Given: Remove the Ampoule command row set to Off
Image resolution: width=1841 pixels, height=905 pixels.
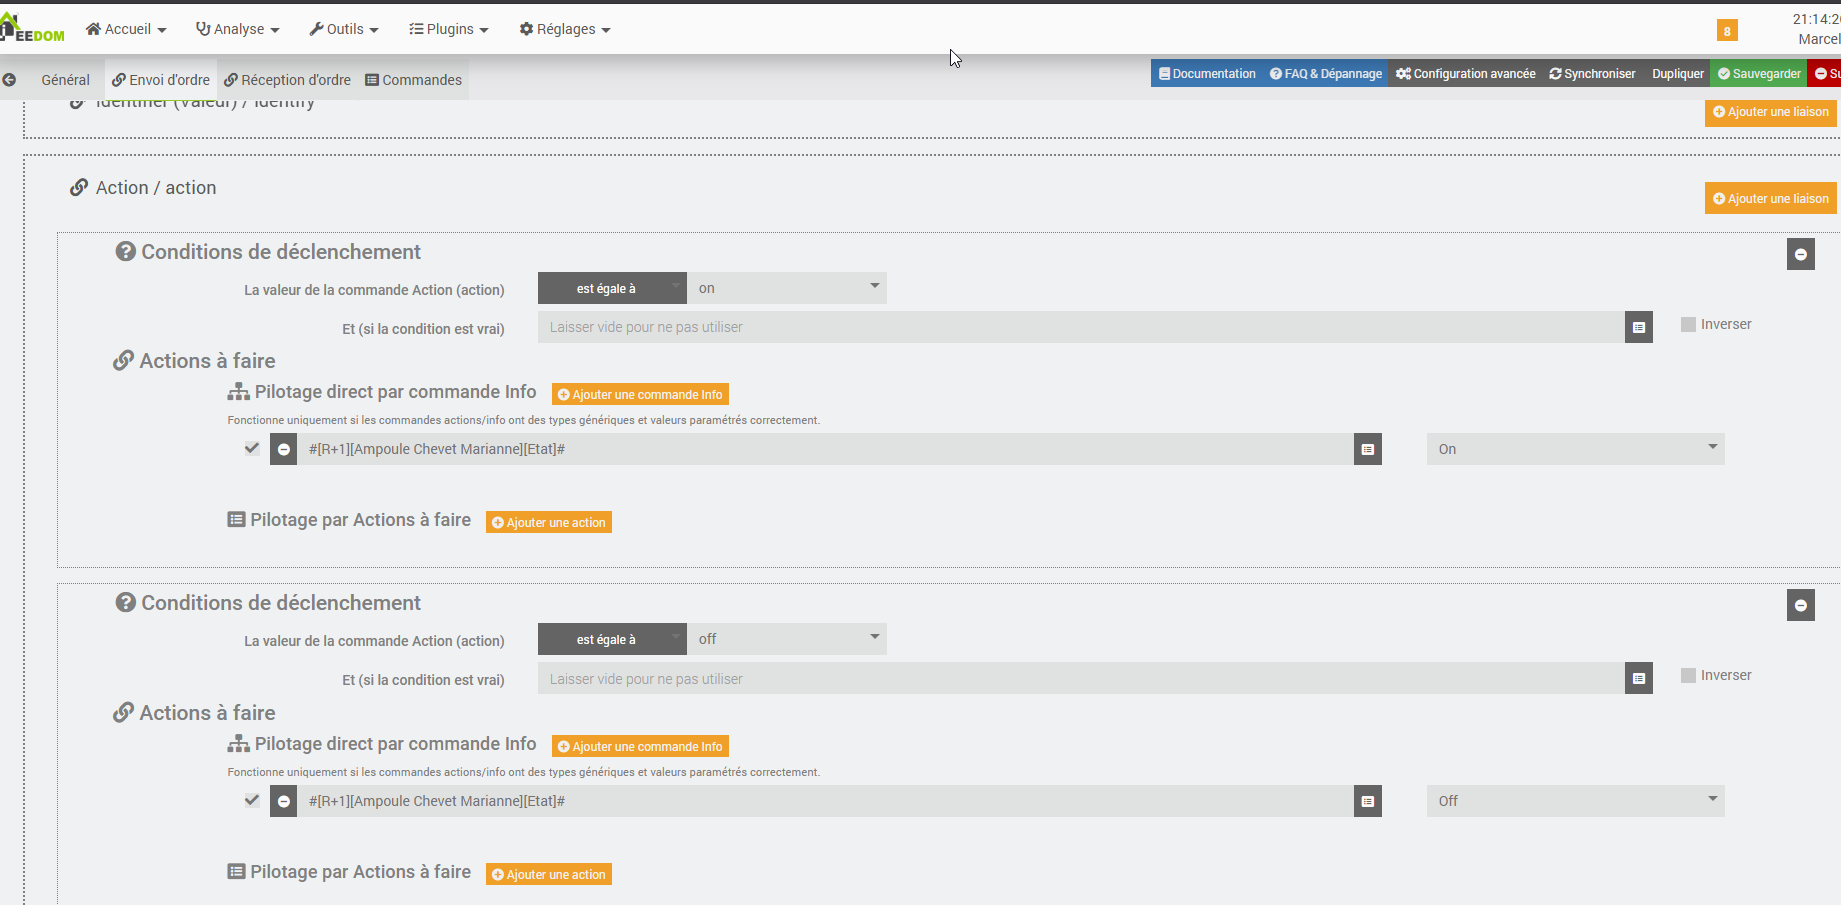Looking at the screenshot, I should point(284,801).
